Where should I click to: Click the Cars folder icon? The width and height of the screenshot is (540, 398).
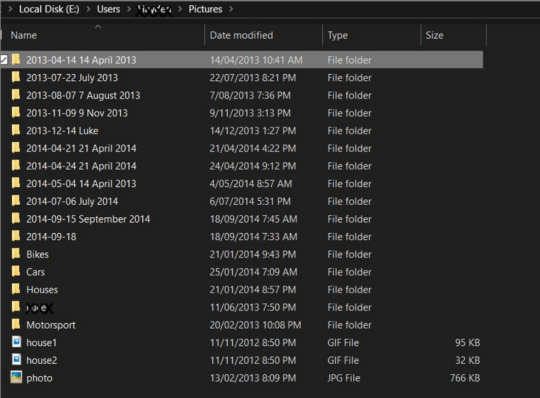(x=16, y=272)
